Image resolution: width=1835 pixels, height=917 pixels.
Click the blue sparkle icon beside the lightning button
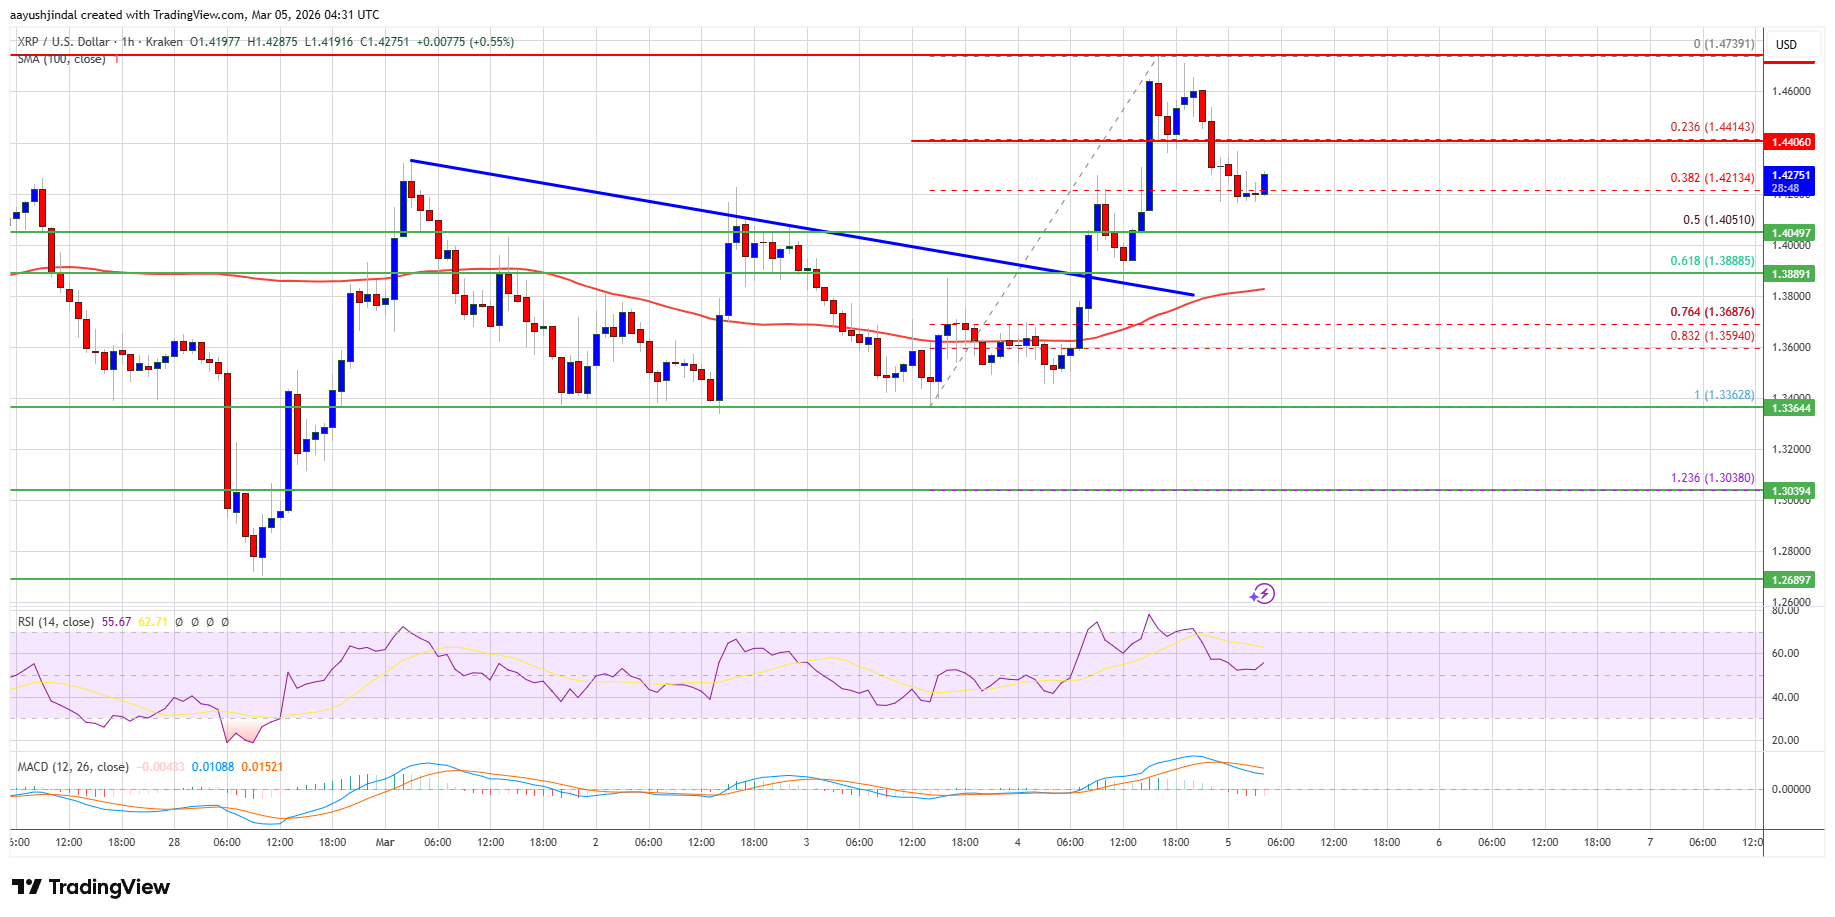tap(1254, 597)
